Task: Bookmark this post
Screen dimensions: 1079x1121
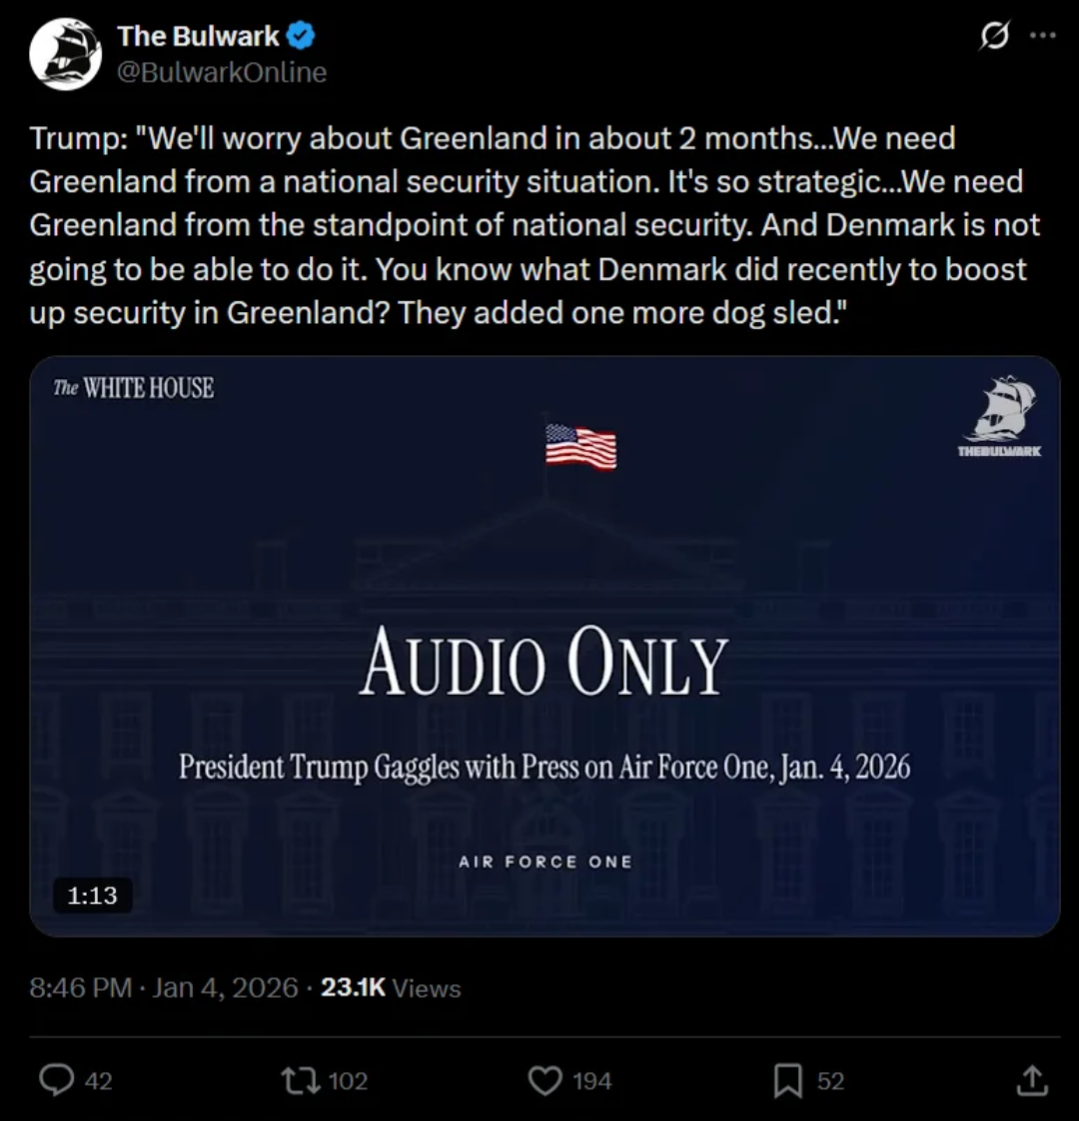Action: coord(788,1080)
